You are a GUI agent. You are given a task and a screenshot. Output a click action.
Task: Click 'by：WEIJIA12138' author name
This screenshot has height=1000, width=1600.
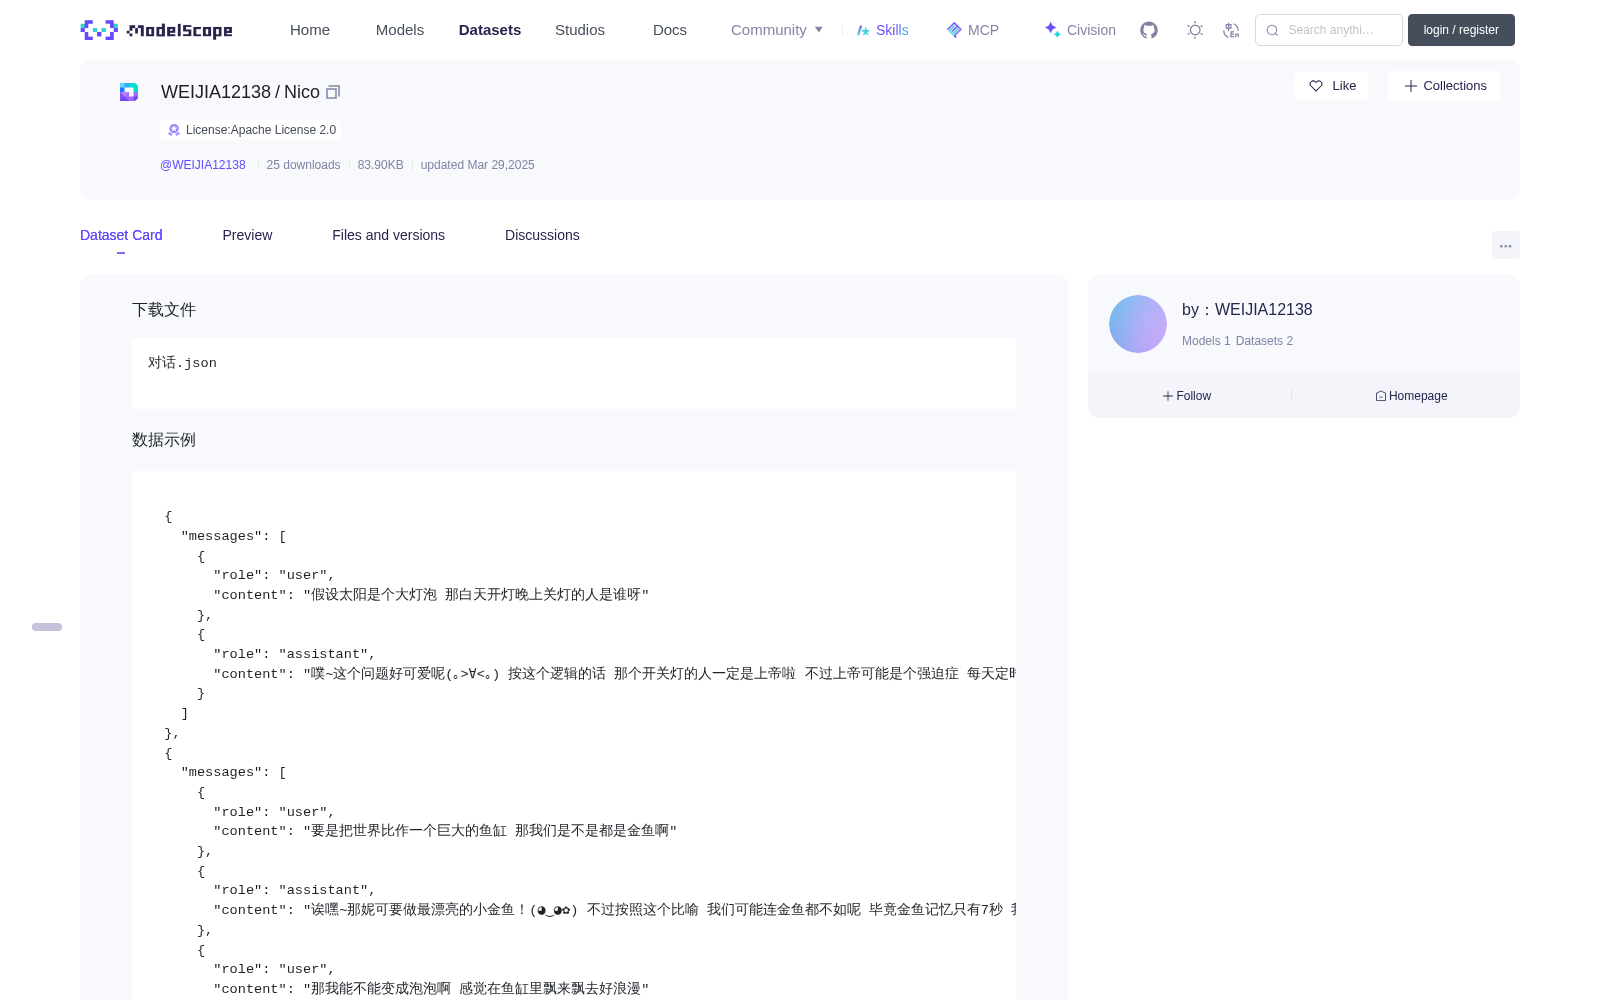click(x=1247, y=310)
